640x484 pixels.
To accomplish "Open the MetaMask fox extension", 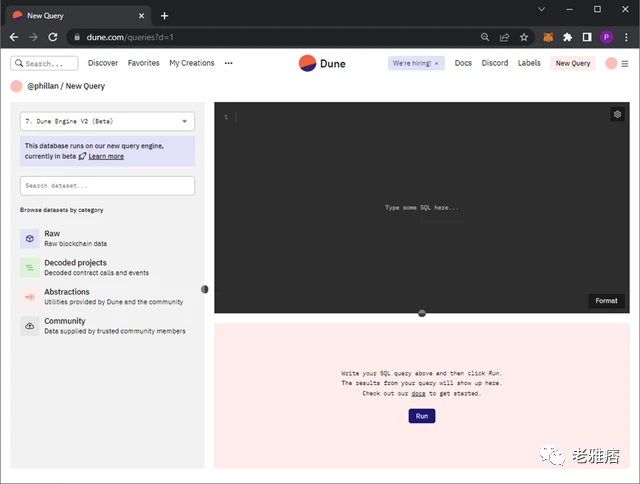I will tap(548, 37).
